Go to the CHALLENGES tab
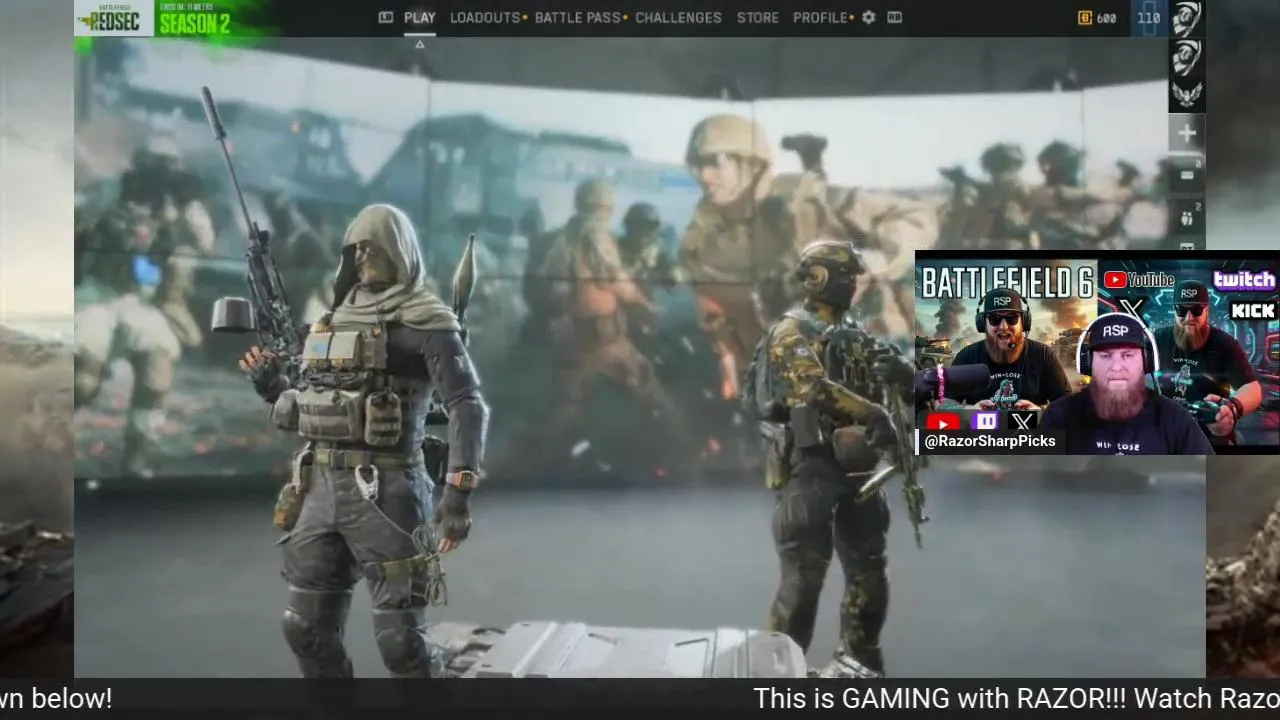Viewport: 1280px width, 720px height. pyautogui.click(x=678, y=18)
